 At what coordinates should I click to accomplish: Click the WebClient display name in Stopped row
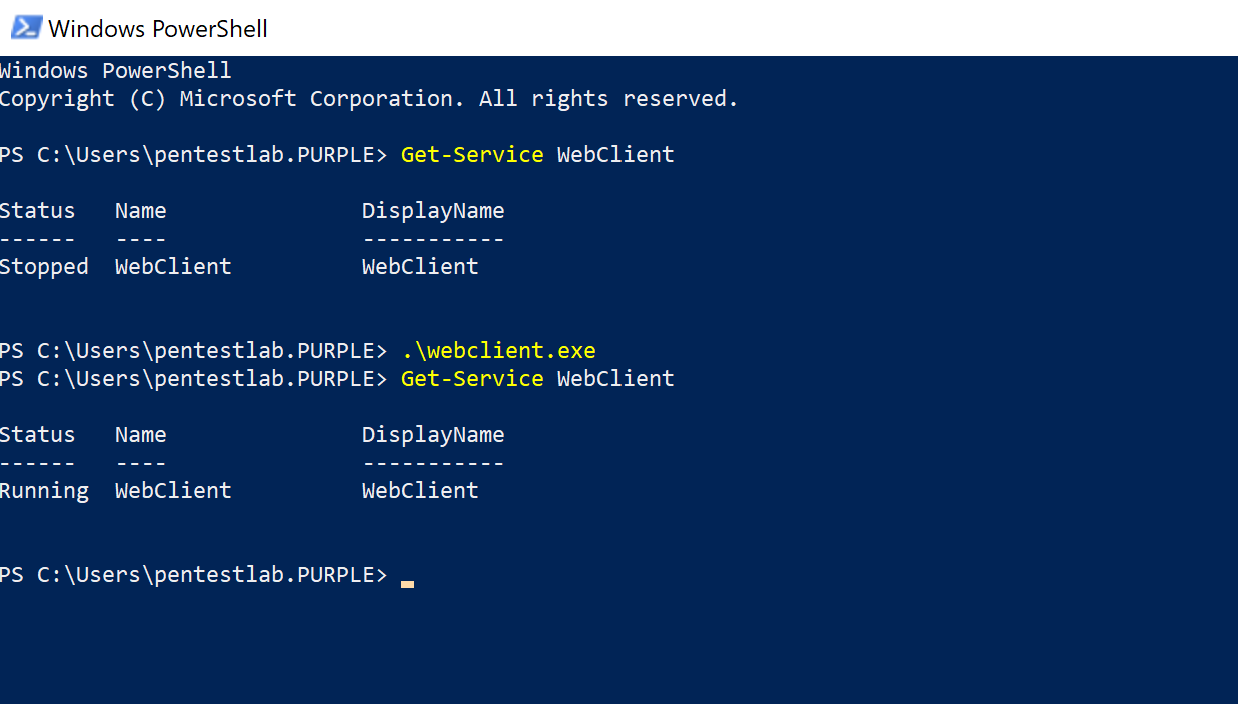coord(420,267)
